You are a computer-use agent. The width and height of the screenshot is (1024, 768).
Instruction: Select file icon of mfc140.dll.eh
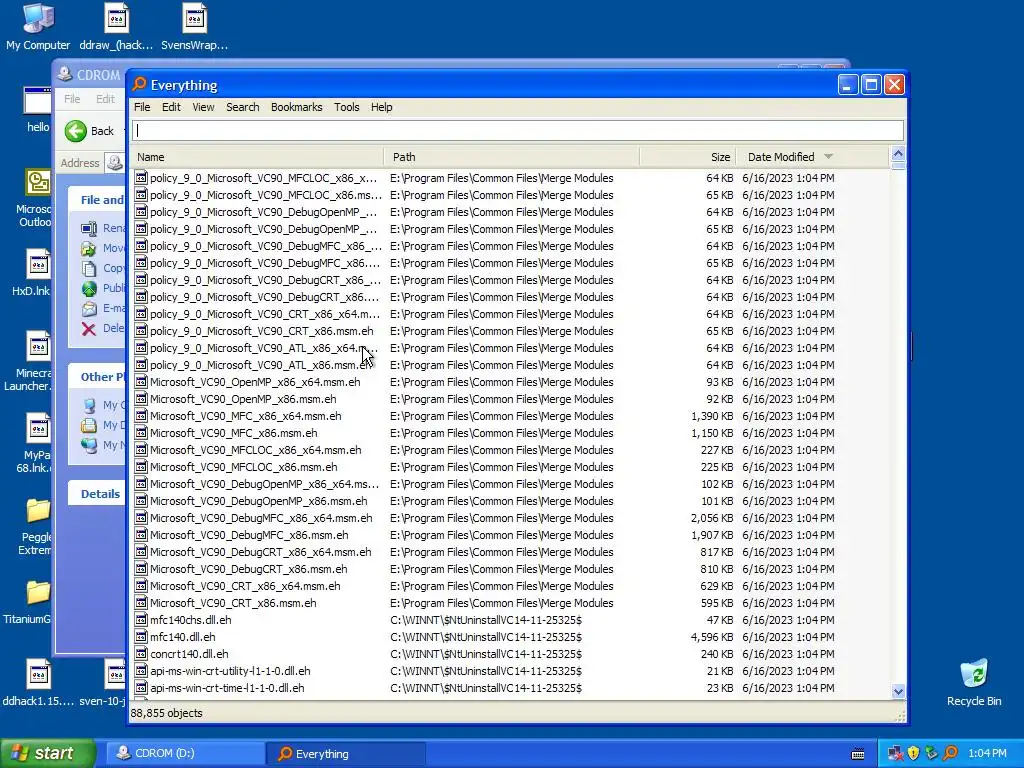(x=141, y=637)
